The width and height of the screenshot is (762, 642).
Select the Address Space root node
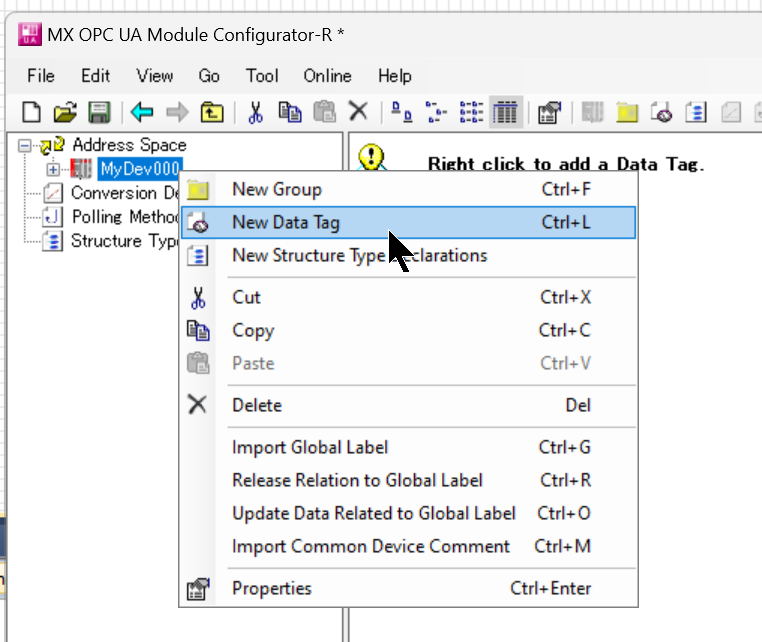coord(129,145)
